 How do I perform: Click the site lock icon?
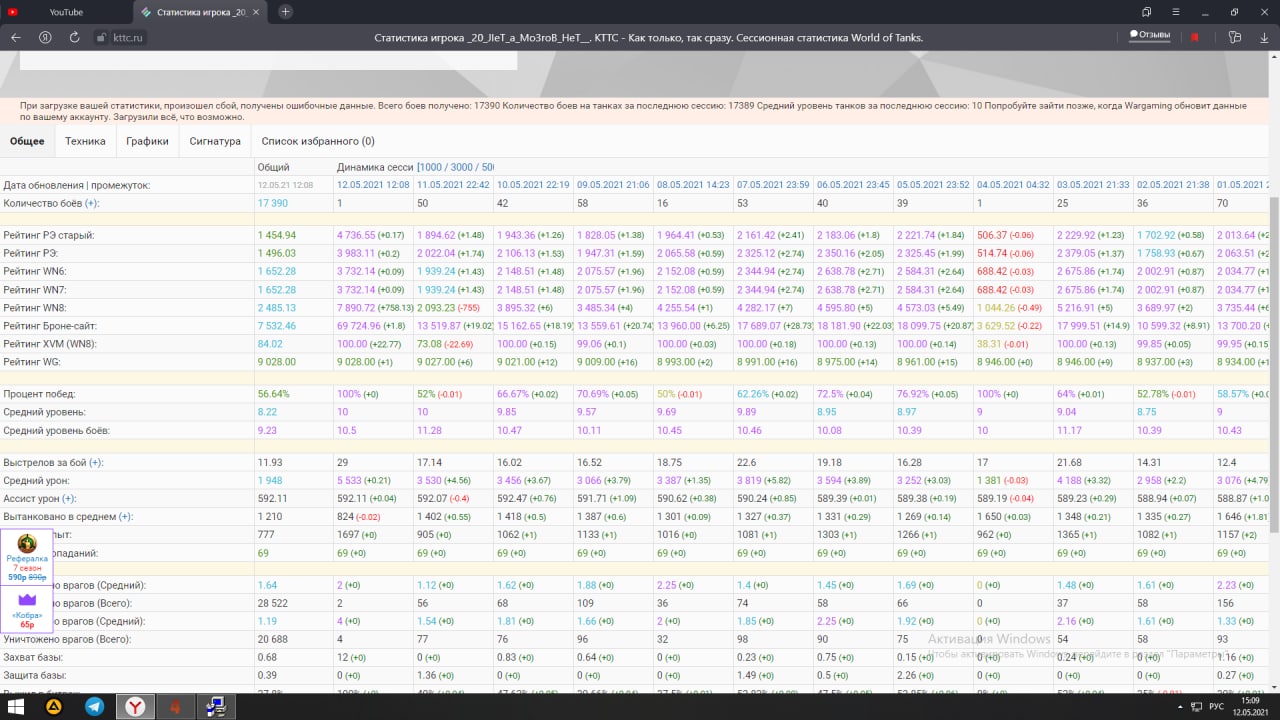[x=101, y=37]
